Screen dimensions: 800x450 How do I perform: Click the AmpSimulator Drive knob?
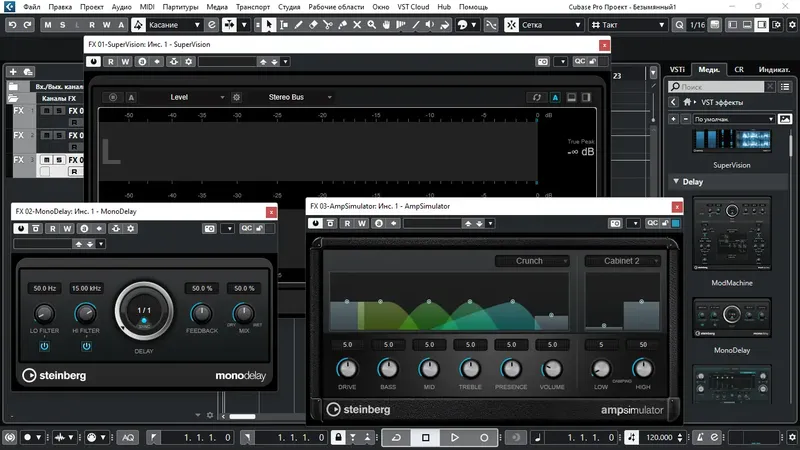347,368
